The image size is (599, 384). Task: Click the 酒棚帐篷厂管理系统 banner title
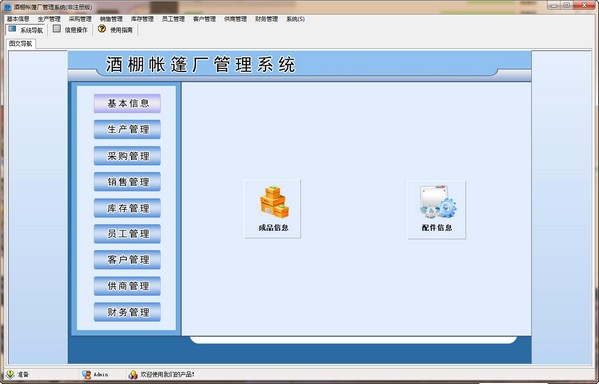coord(201,65)
